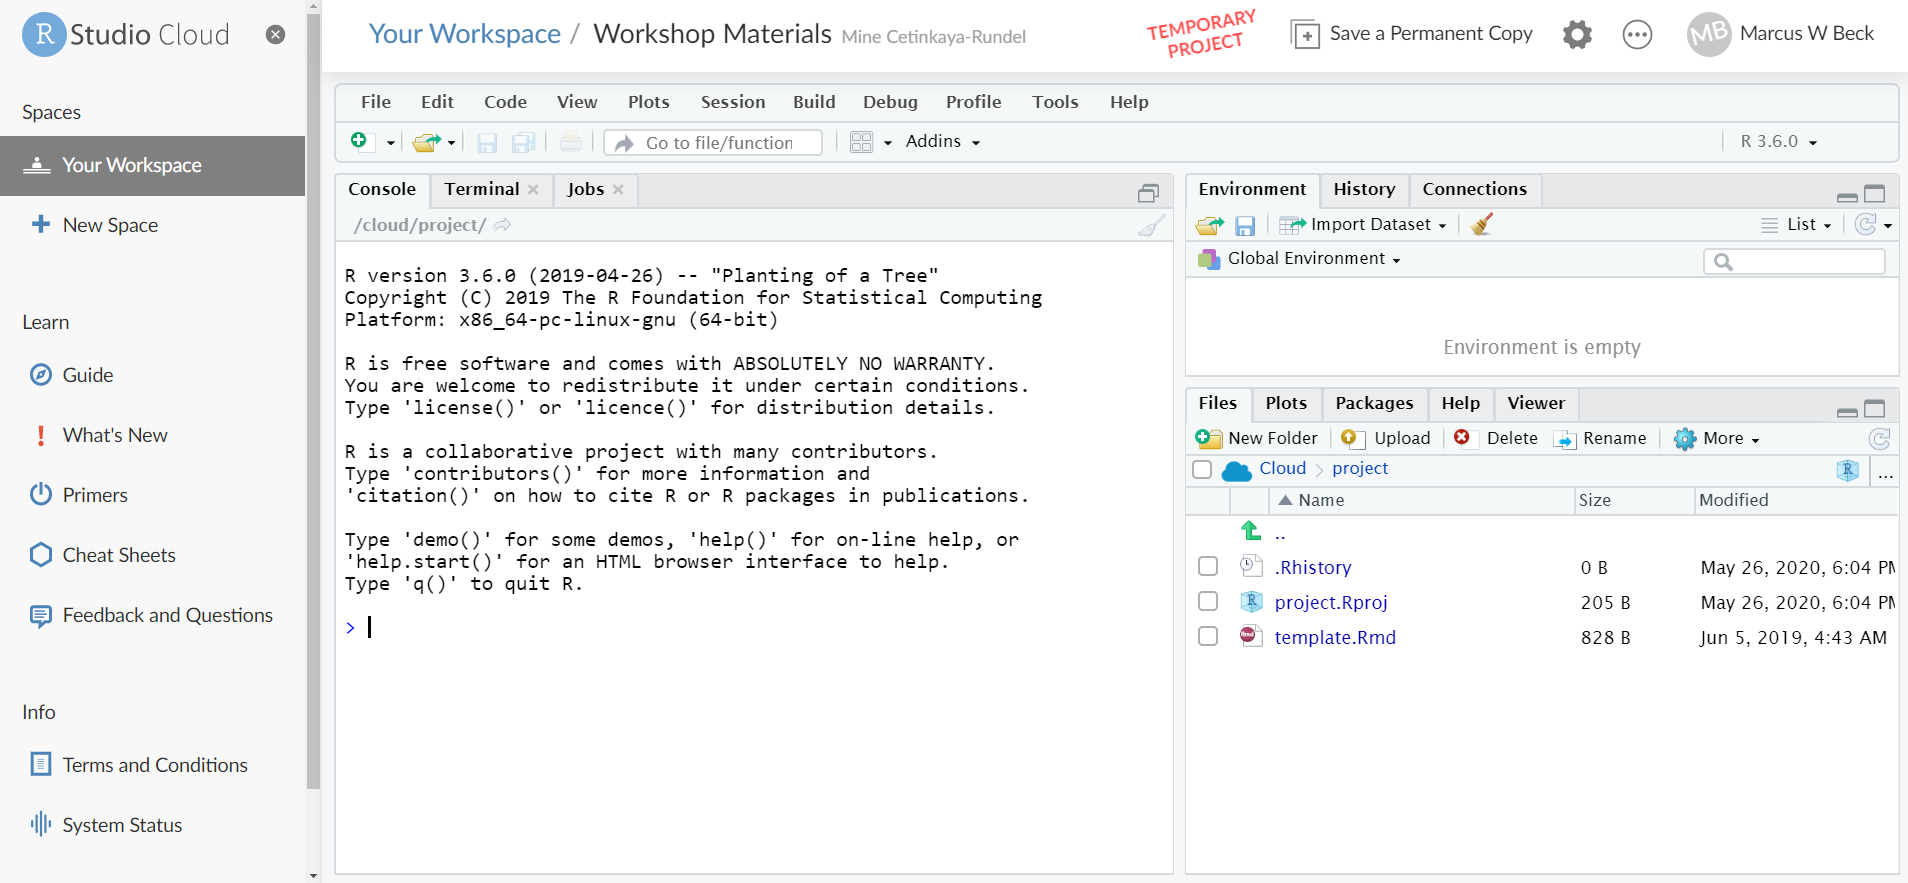Click the workspace panes grid icon
Screen dimensions: 1908x883
861,142
